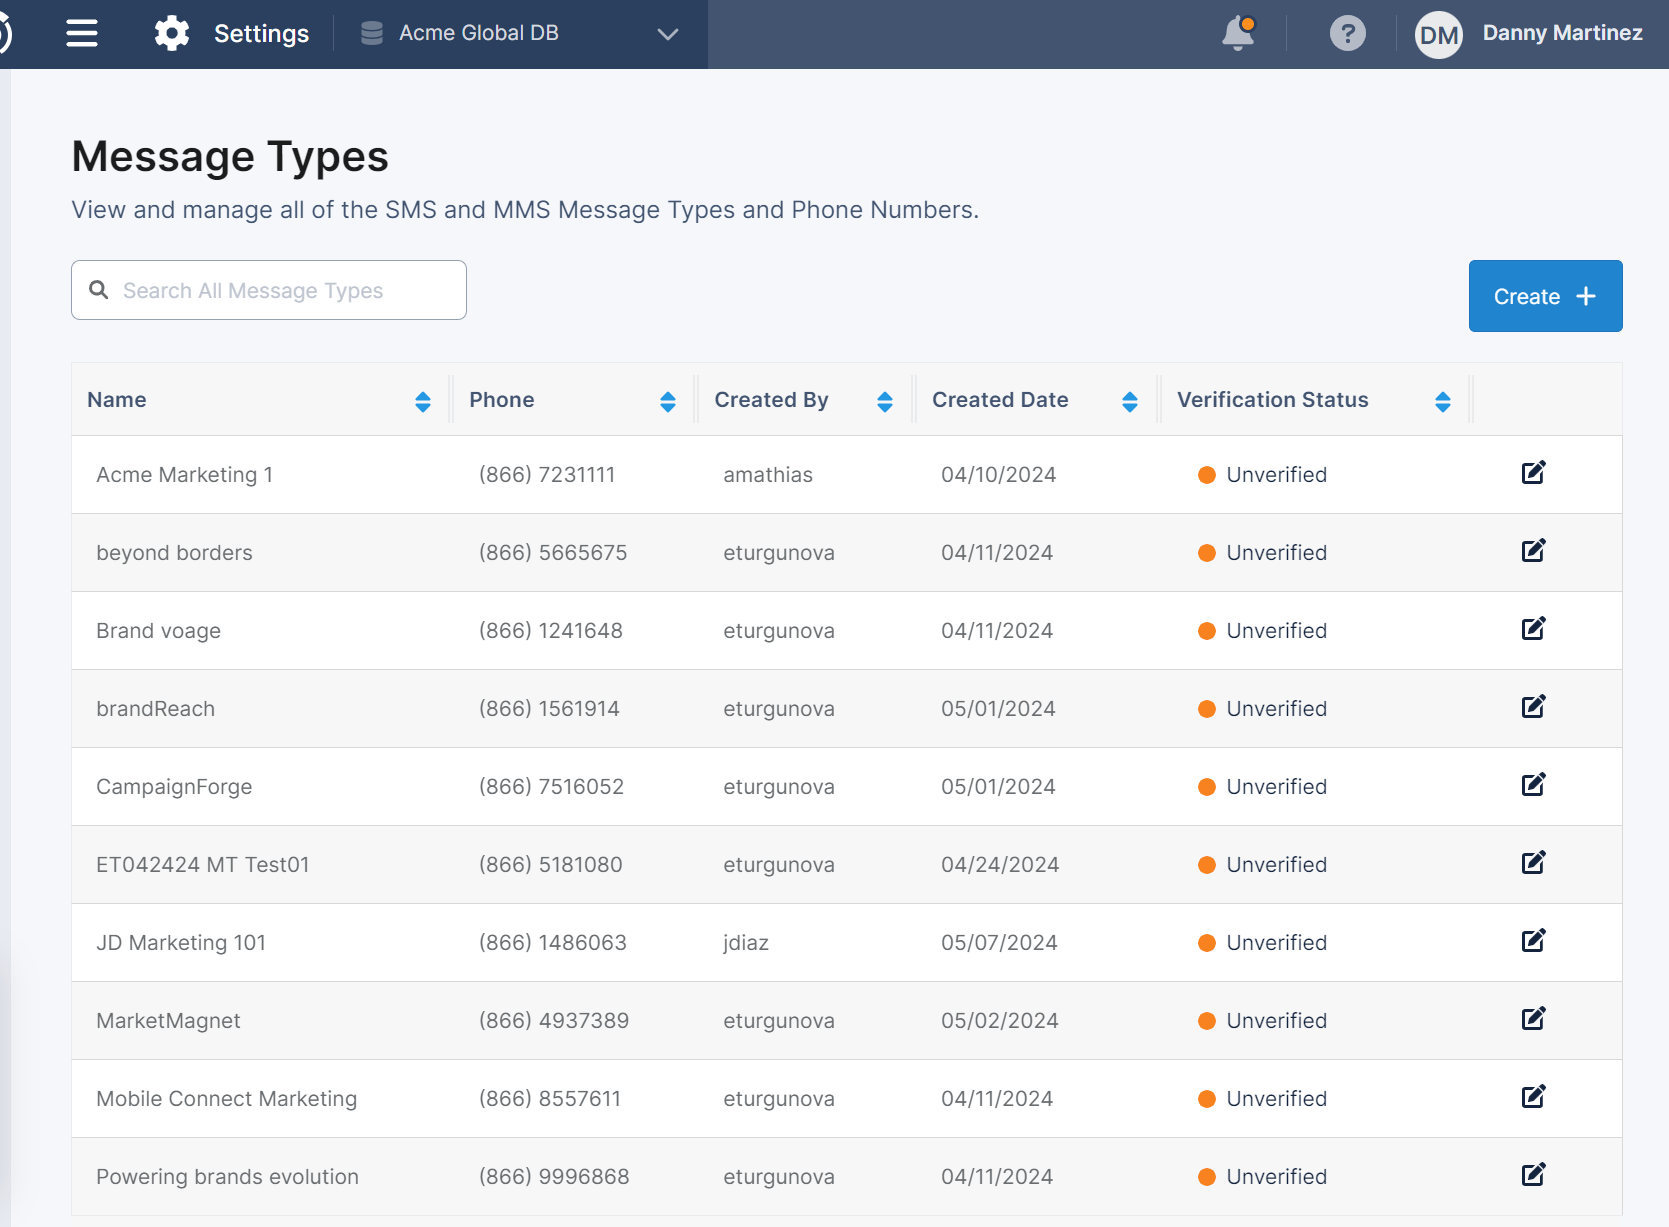Open the Danny Martinez user menu

point(1562,33)
